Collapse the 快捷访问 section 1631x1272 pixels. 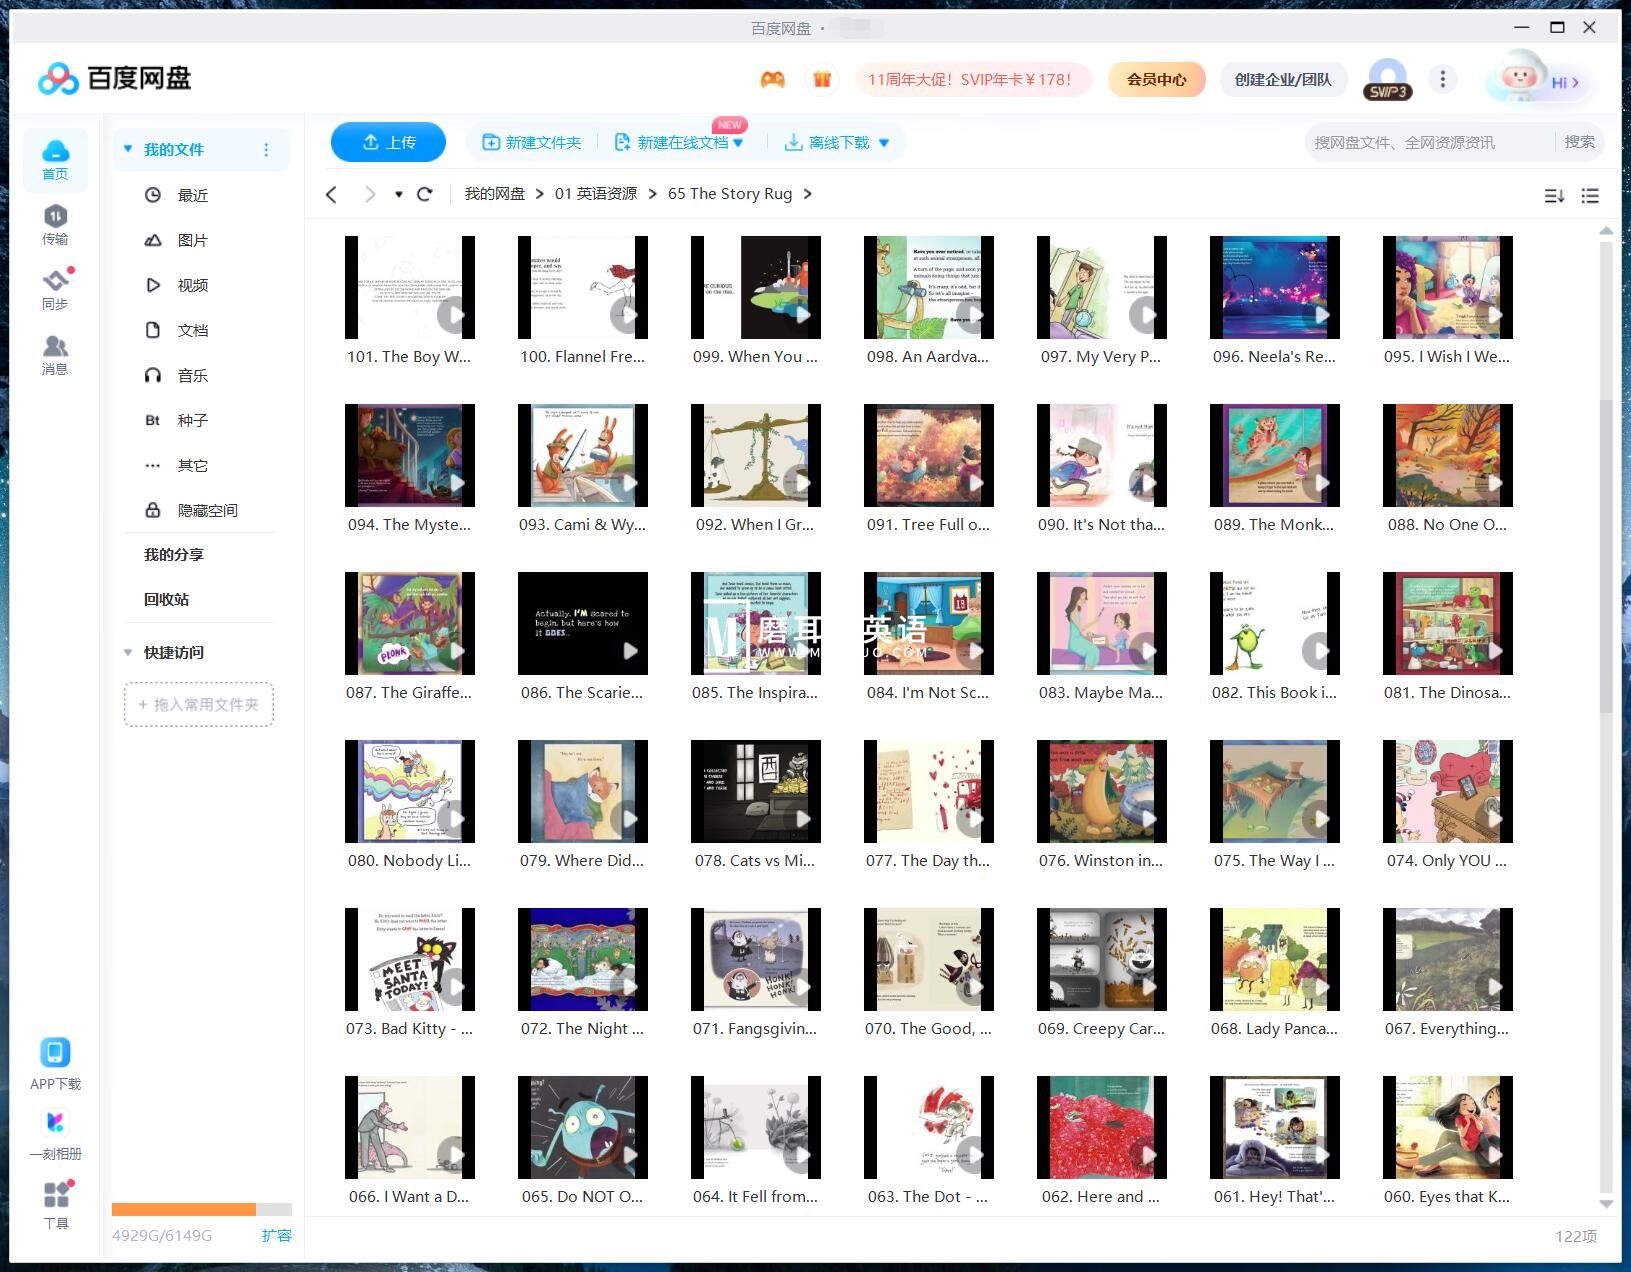tap(128, 651)
